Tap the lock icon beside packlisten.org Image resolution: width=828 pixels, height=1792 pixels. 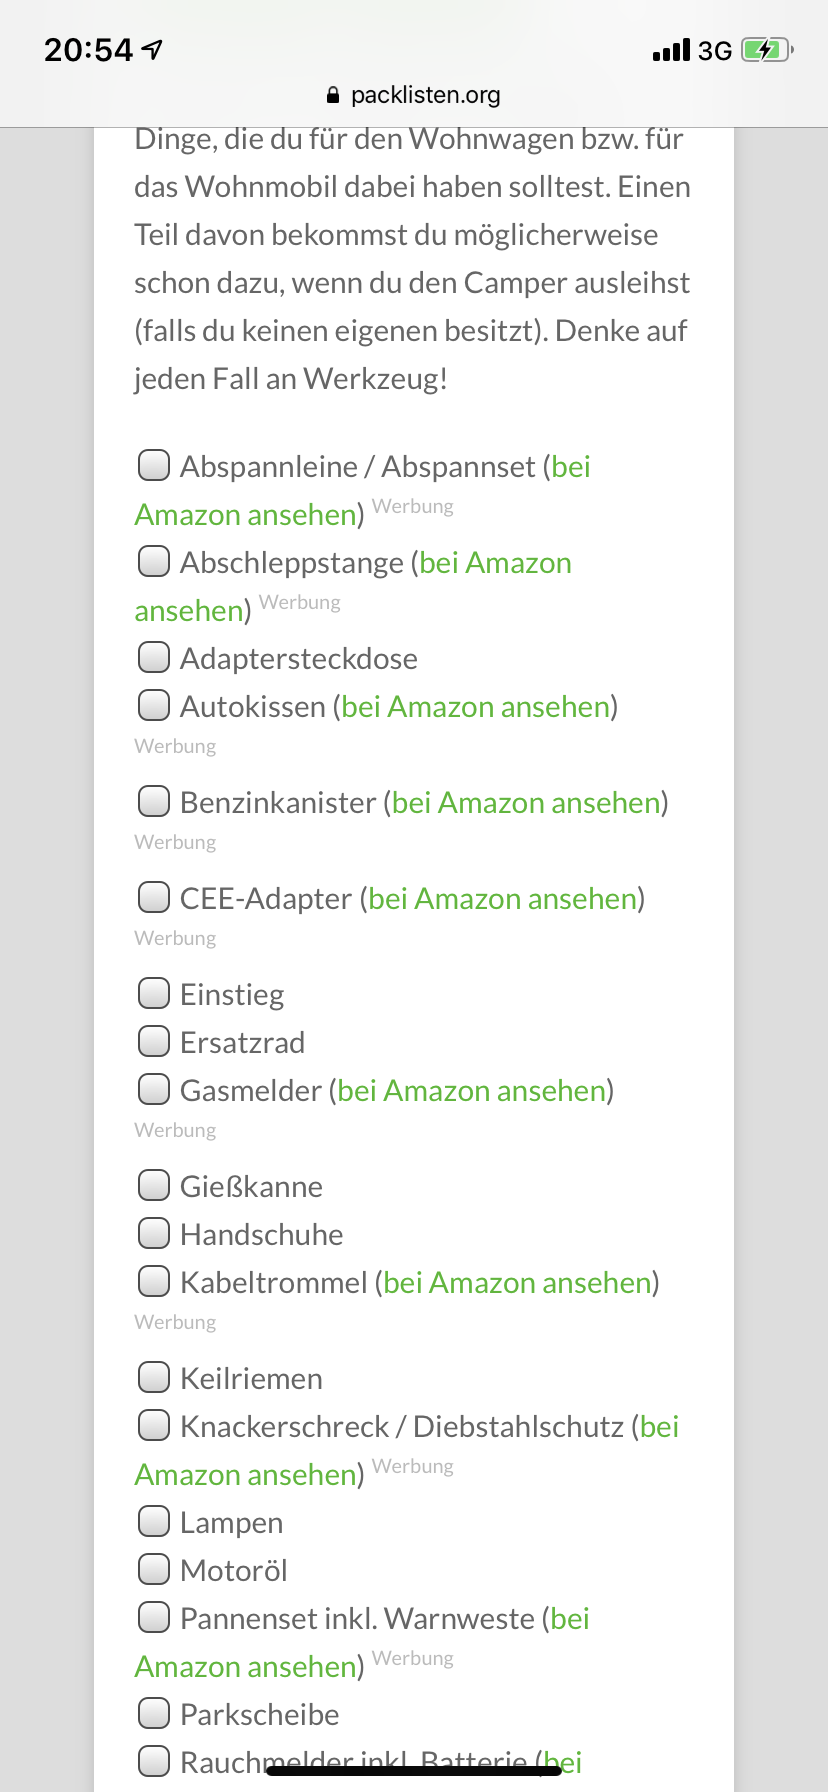point(333,95)
